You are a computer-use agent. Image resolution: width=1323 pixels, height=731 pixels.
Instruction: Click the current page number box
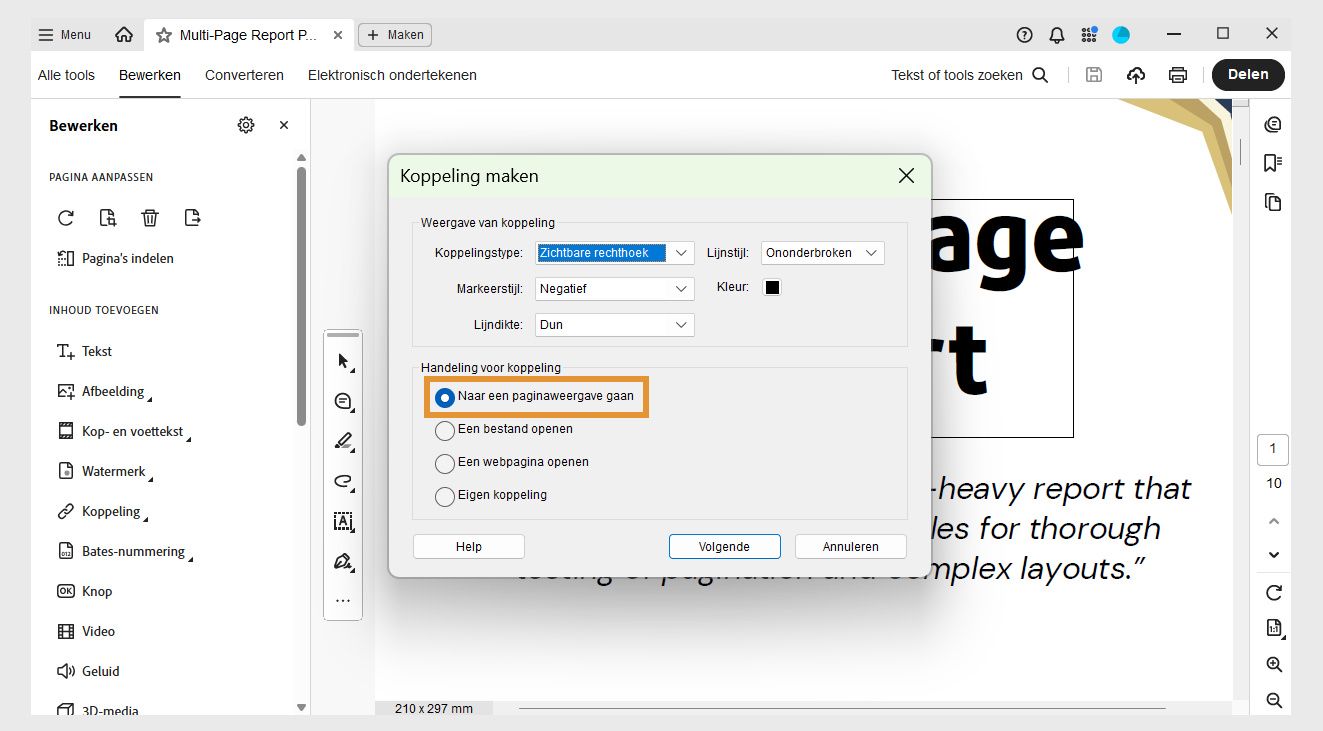pos(1273,449)
